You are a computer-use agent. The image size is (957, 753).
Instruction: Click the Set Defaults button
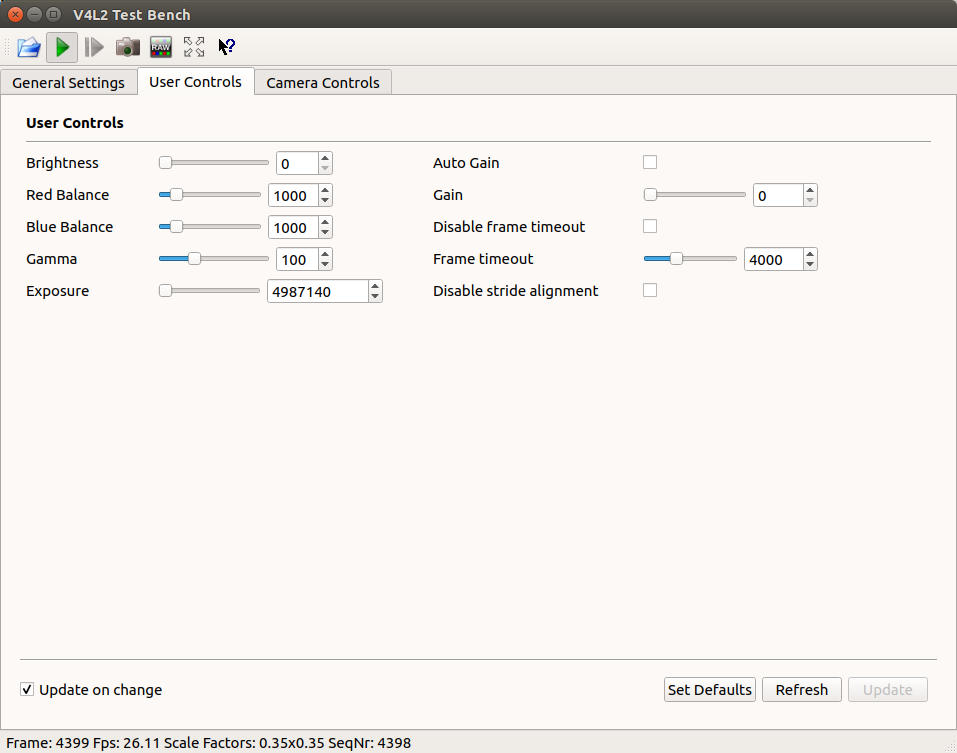point(710,690)
